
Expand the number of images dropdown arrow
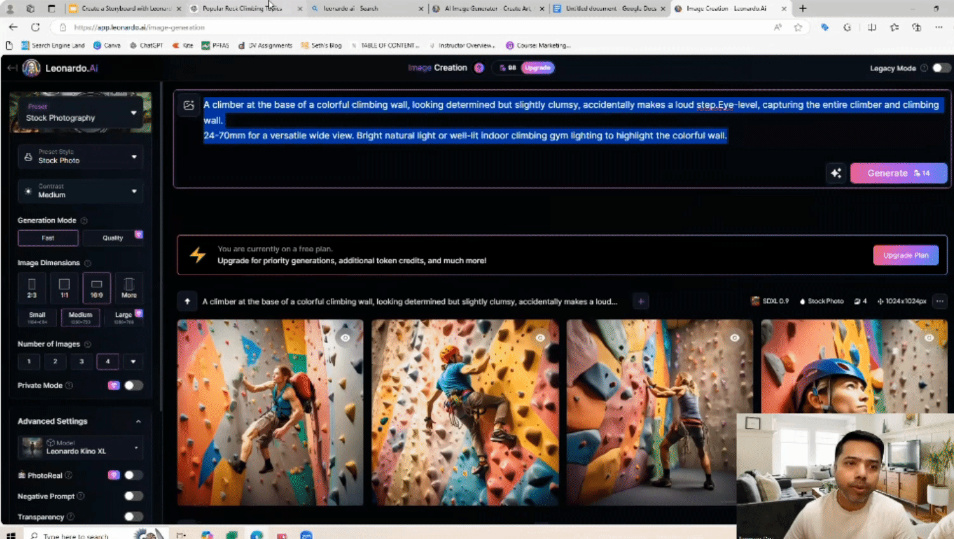click(133, 361)
